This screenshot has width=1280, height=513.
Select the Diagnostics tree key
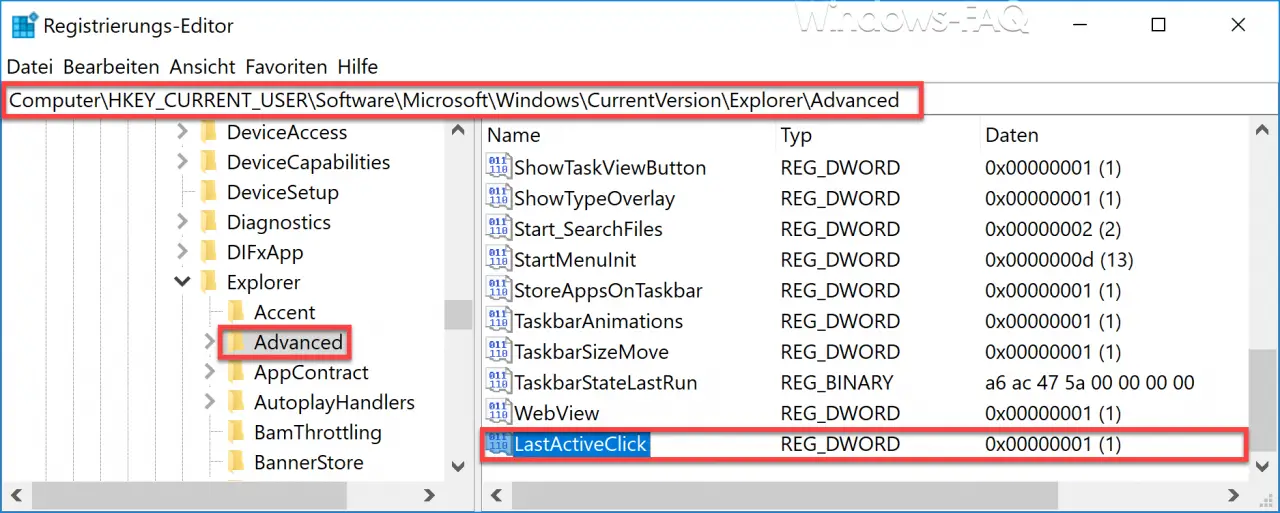(x=278, y=222)
